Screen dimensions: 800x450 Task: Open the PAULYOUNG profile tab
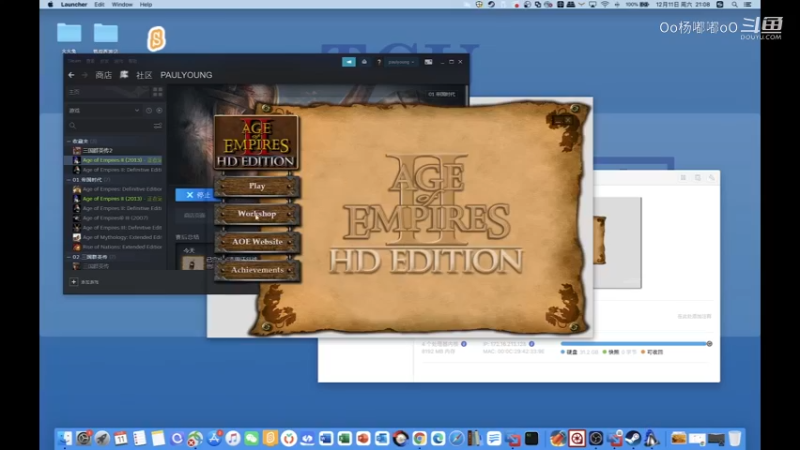186,75
